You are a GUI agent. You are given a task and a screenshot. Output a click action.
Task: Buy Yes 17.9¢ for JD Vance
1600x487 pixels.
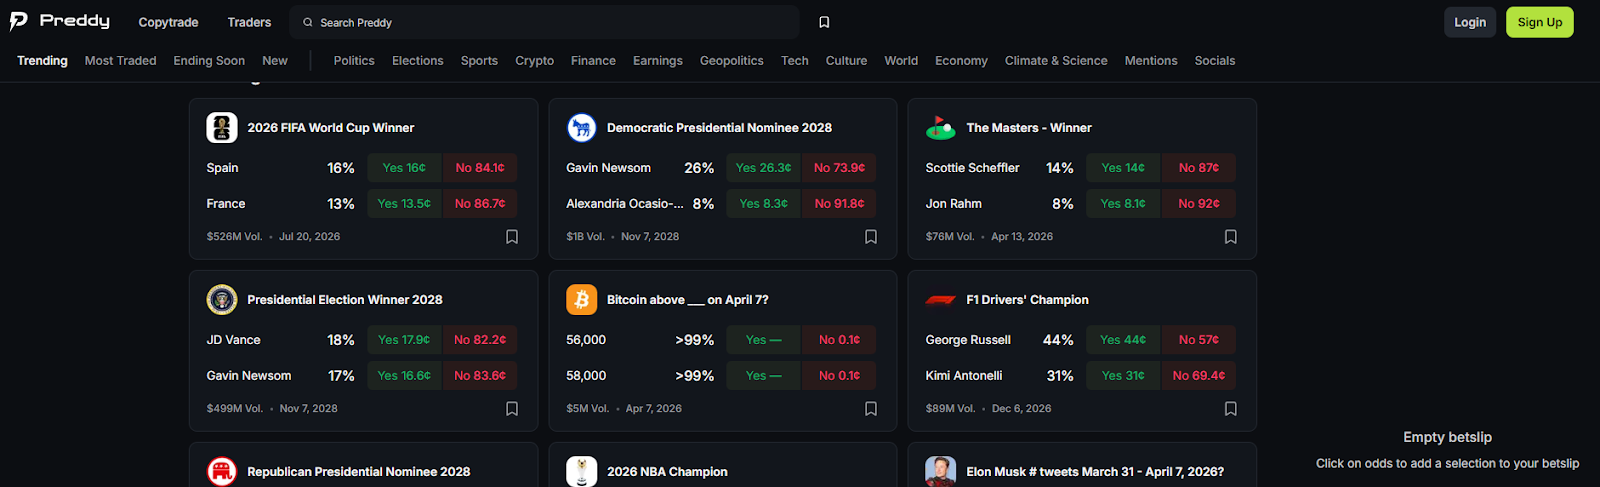[404, 340]
